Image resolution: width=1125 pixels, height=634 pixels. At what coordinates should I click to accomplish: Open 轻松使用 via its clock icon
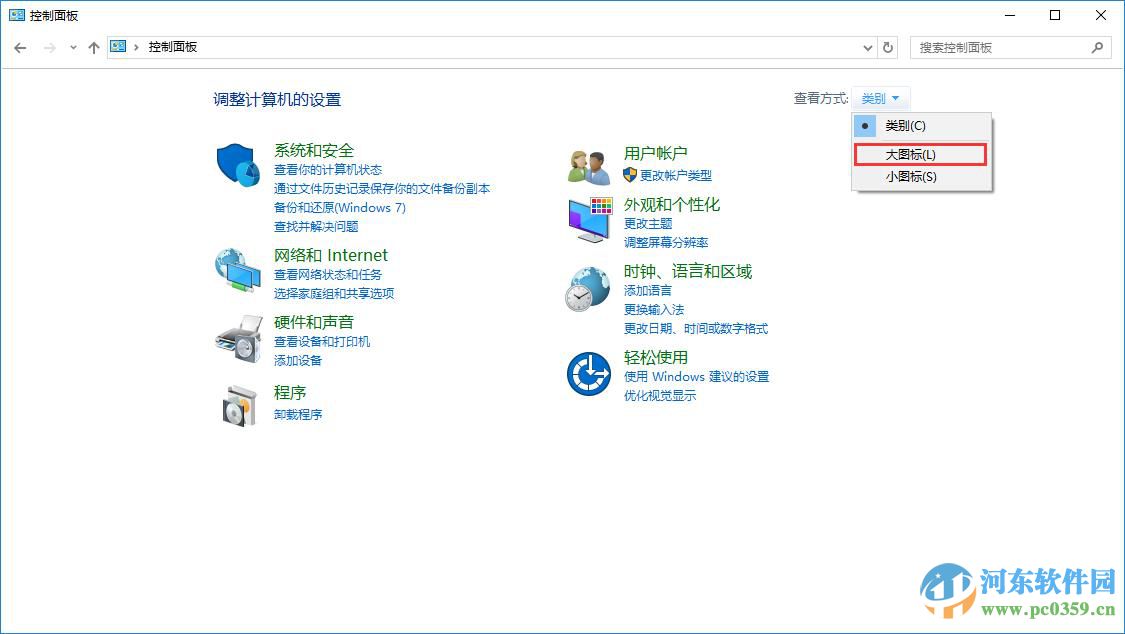coord(588,372)
